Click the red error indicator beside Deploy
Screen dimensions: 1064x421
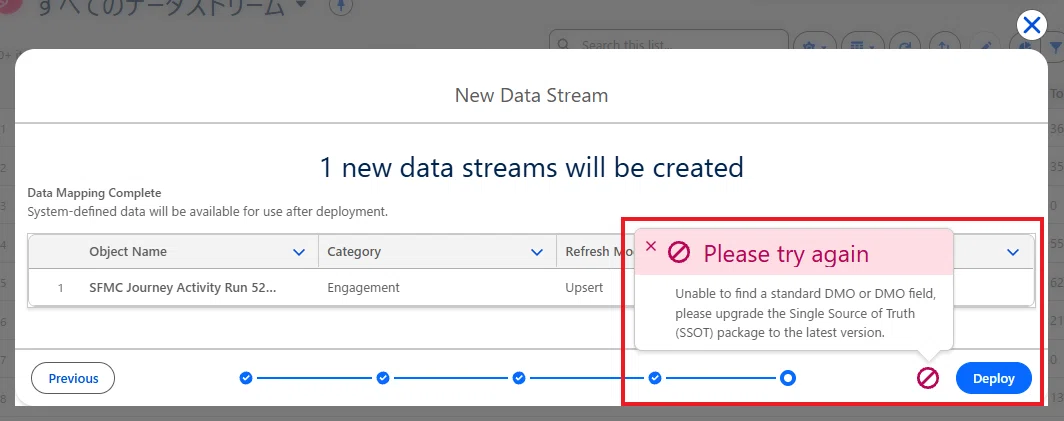click(928, 378)
